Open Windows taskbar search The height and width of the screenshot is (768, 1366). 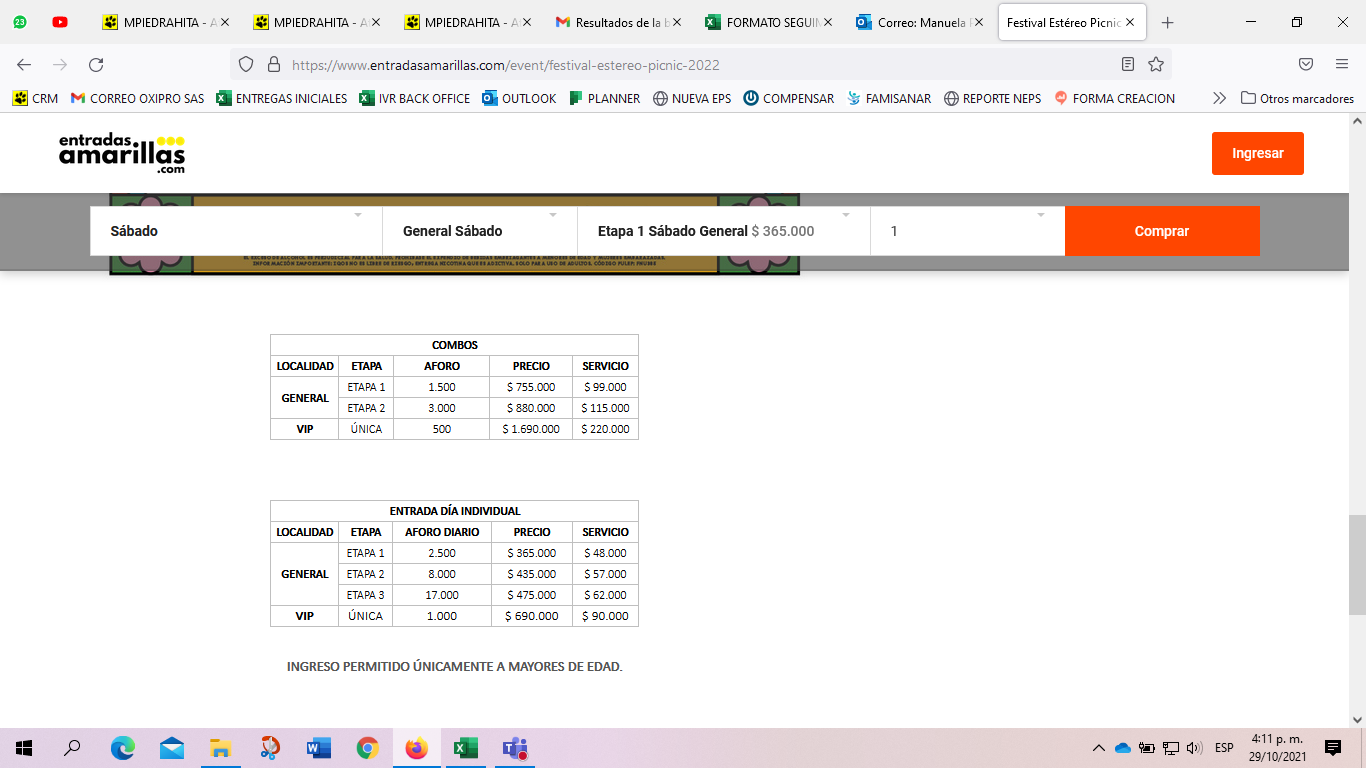point(72,748)
